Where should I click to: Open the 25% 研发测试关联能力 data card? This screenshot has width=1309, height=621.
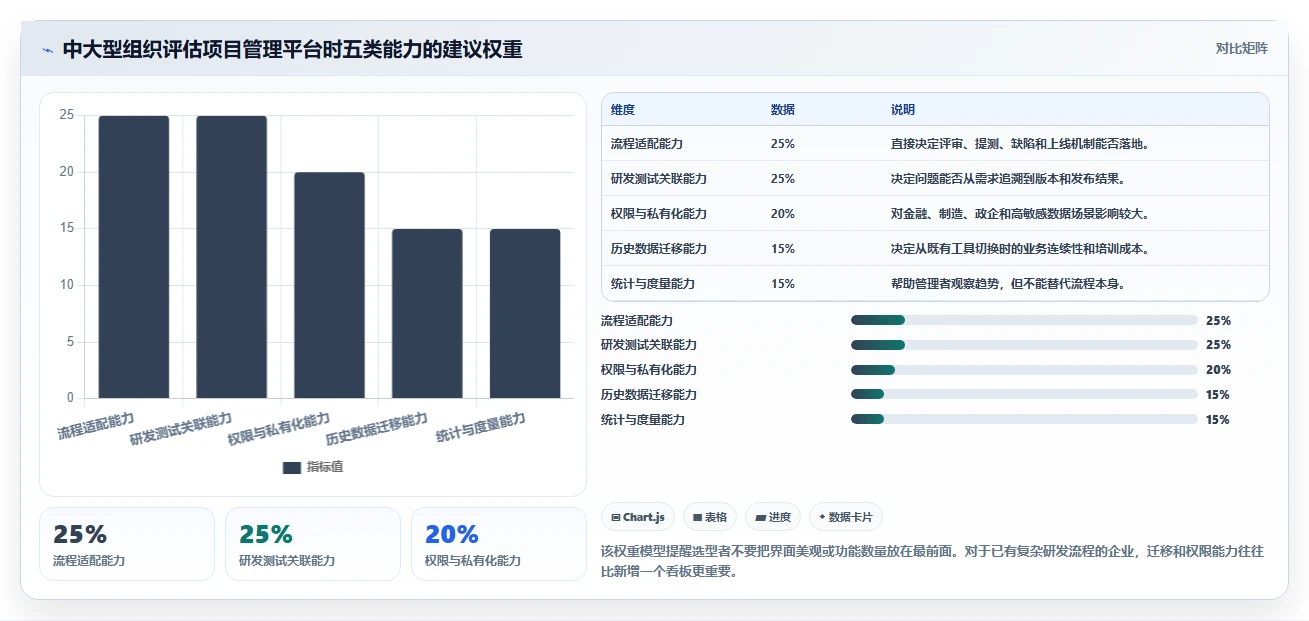click(313, 544)
